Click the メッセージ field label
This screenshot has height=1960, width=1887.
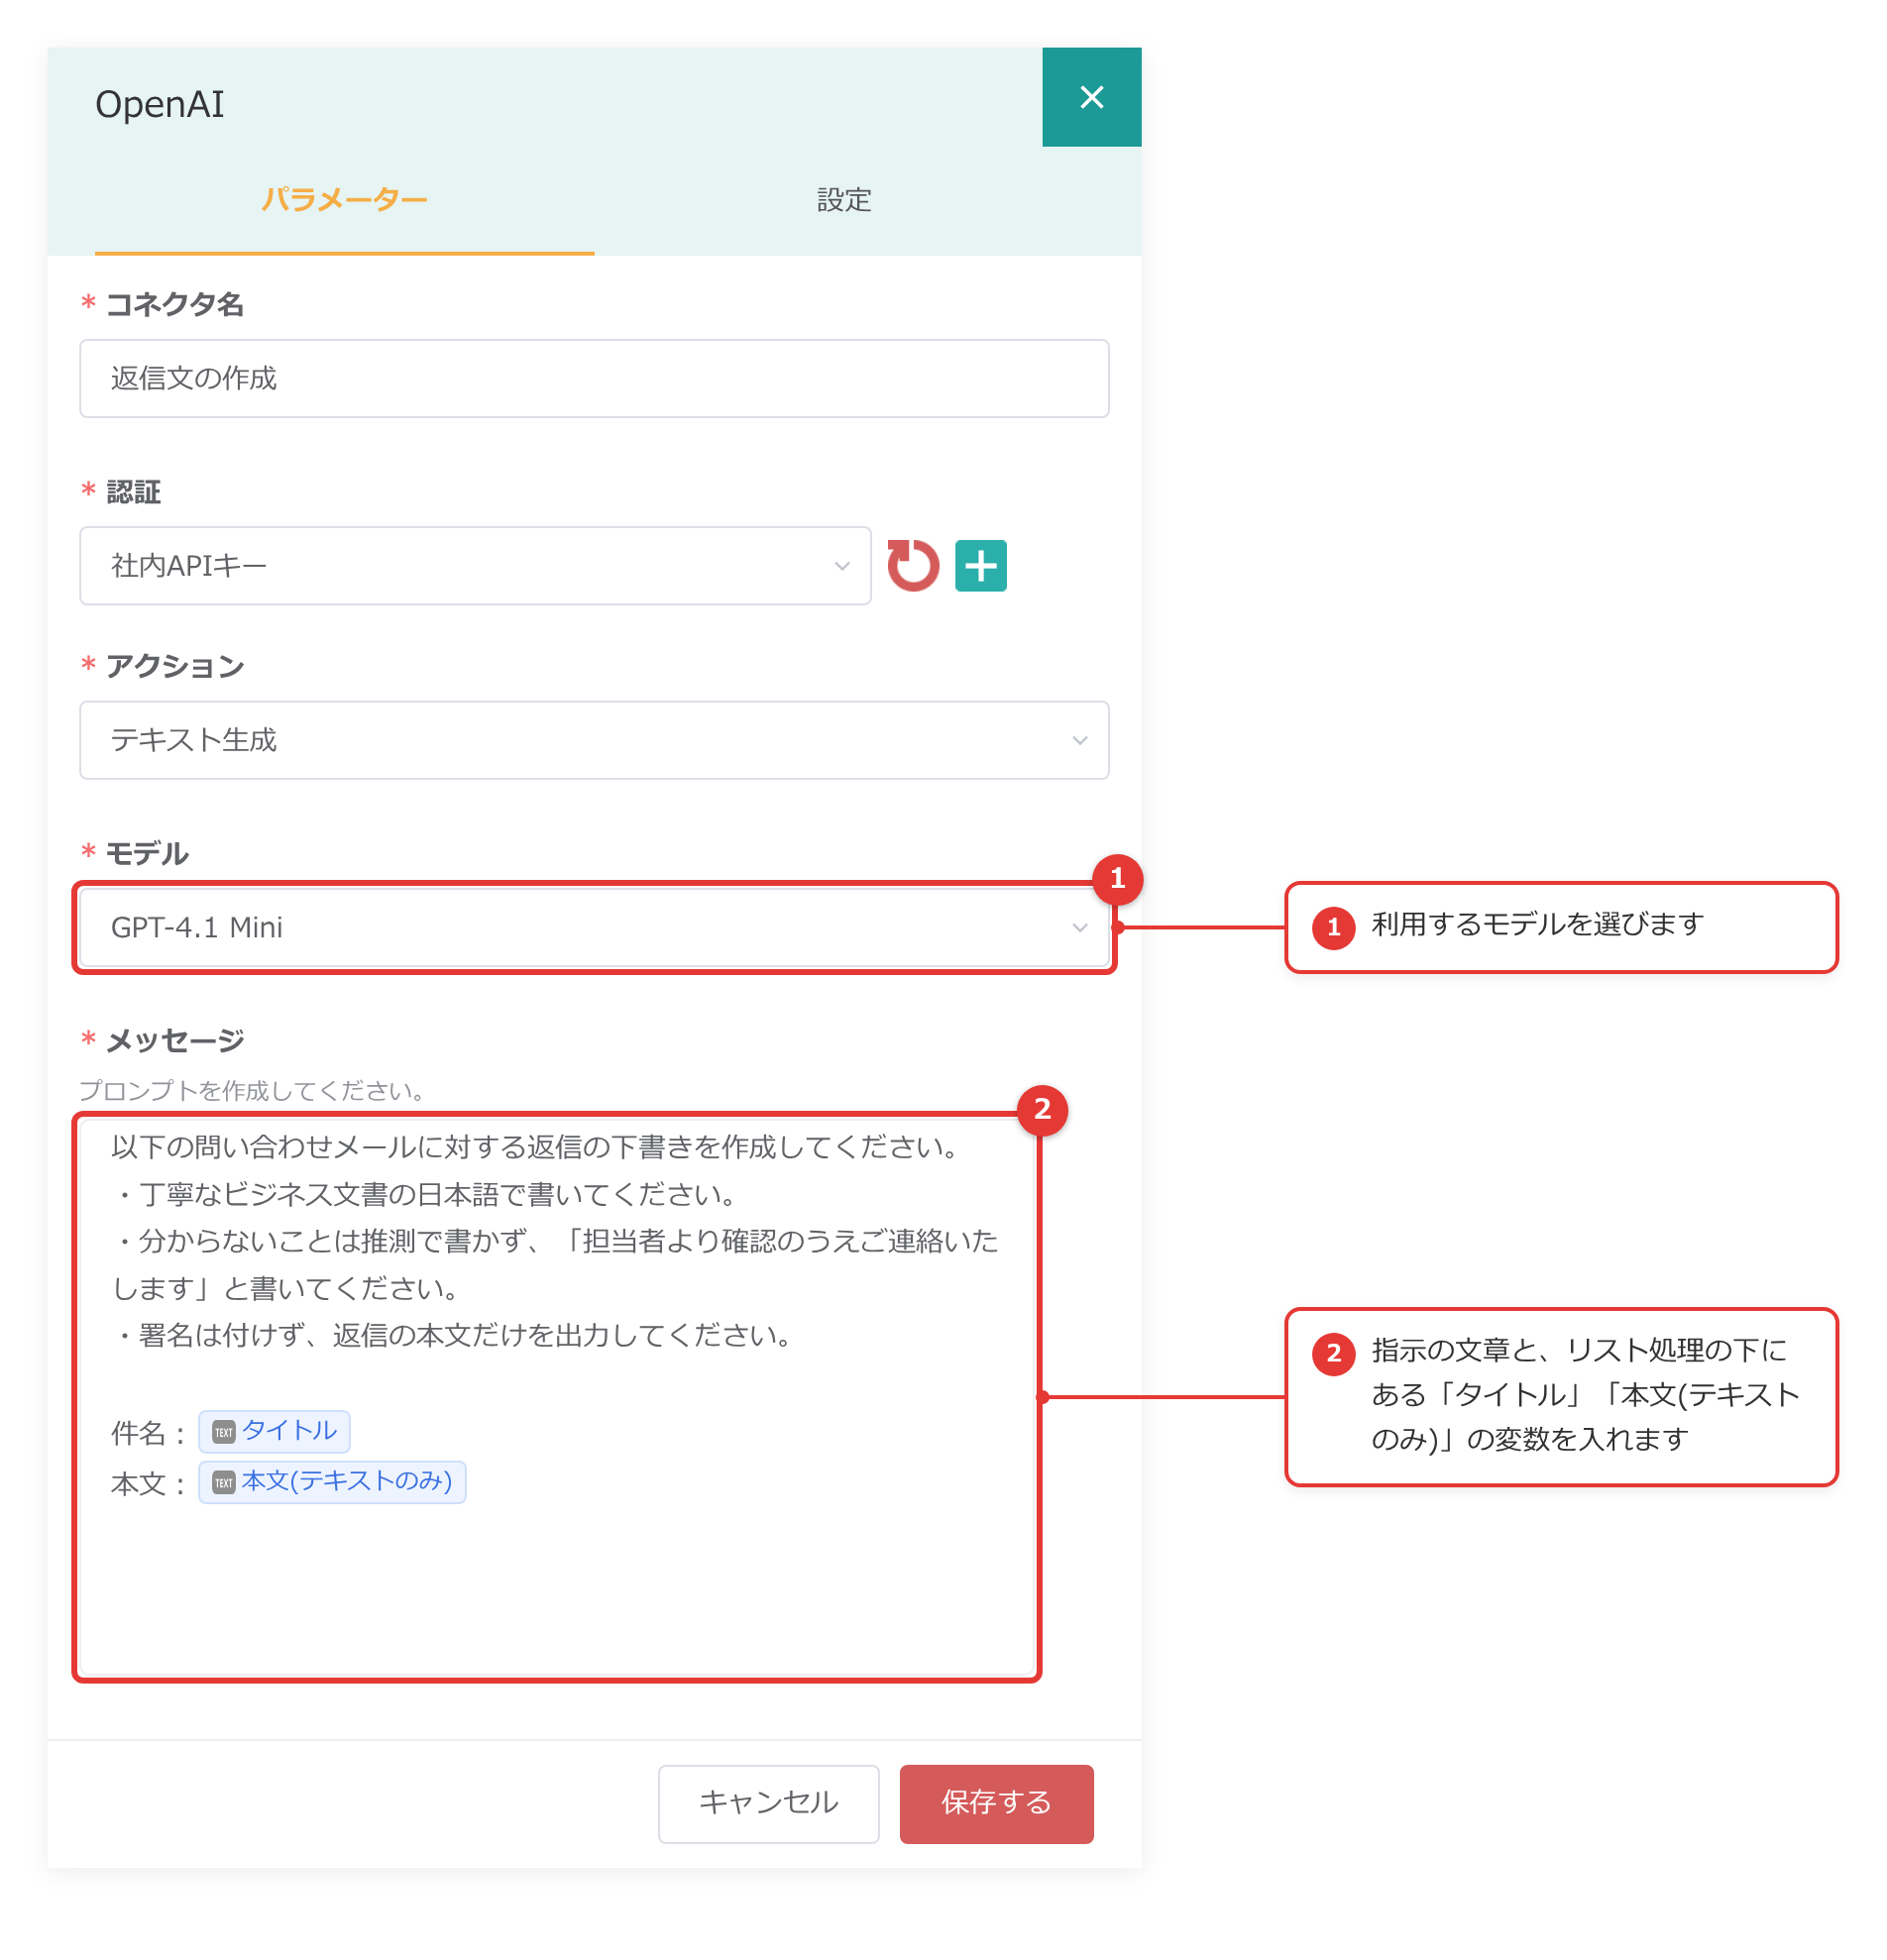click(175, 1040)
